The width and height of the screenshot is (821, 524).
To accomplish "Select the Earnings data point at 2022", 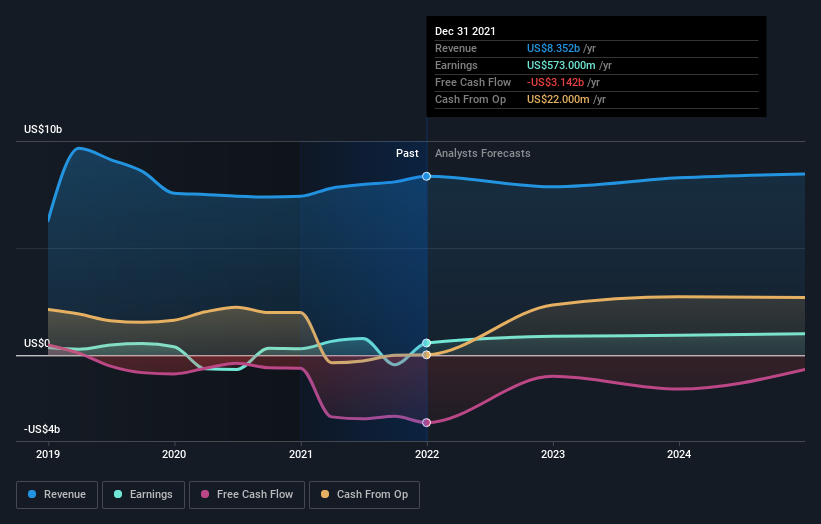I will (x=427, y=343).
